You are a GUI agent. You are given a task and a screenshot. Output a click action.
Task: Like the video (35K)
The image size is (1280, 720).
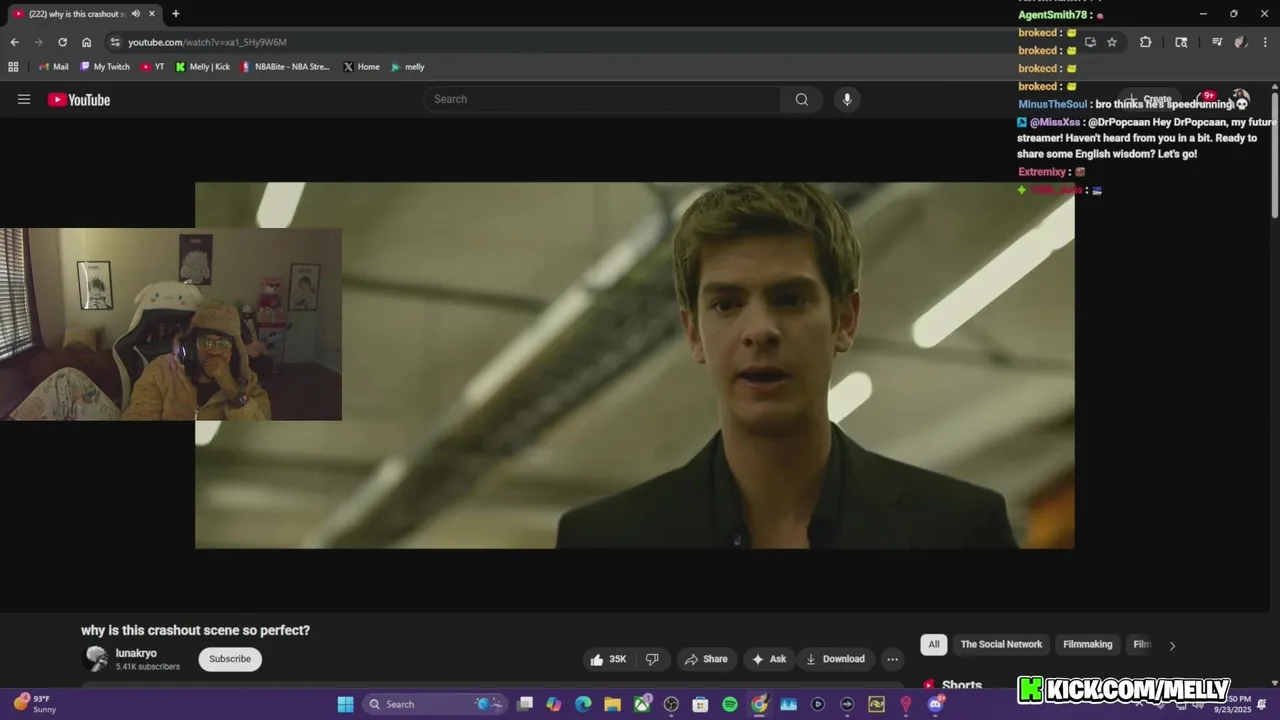(608, 659)
